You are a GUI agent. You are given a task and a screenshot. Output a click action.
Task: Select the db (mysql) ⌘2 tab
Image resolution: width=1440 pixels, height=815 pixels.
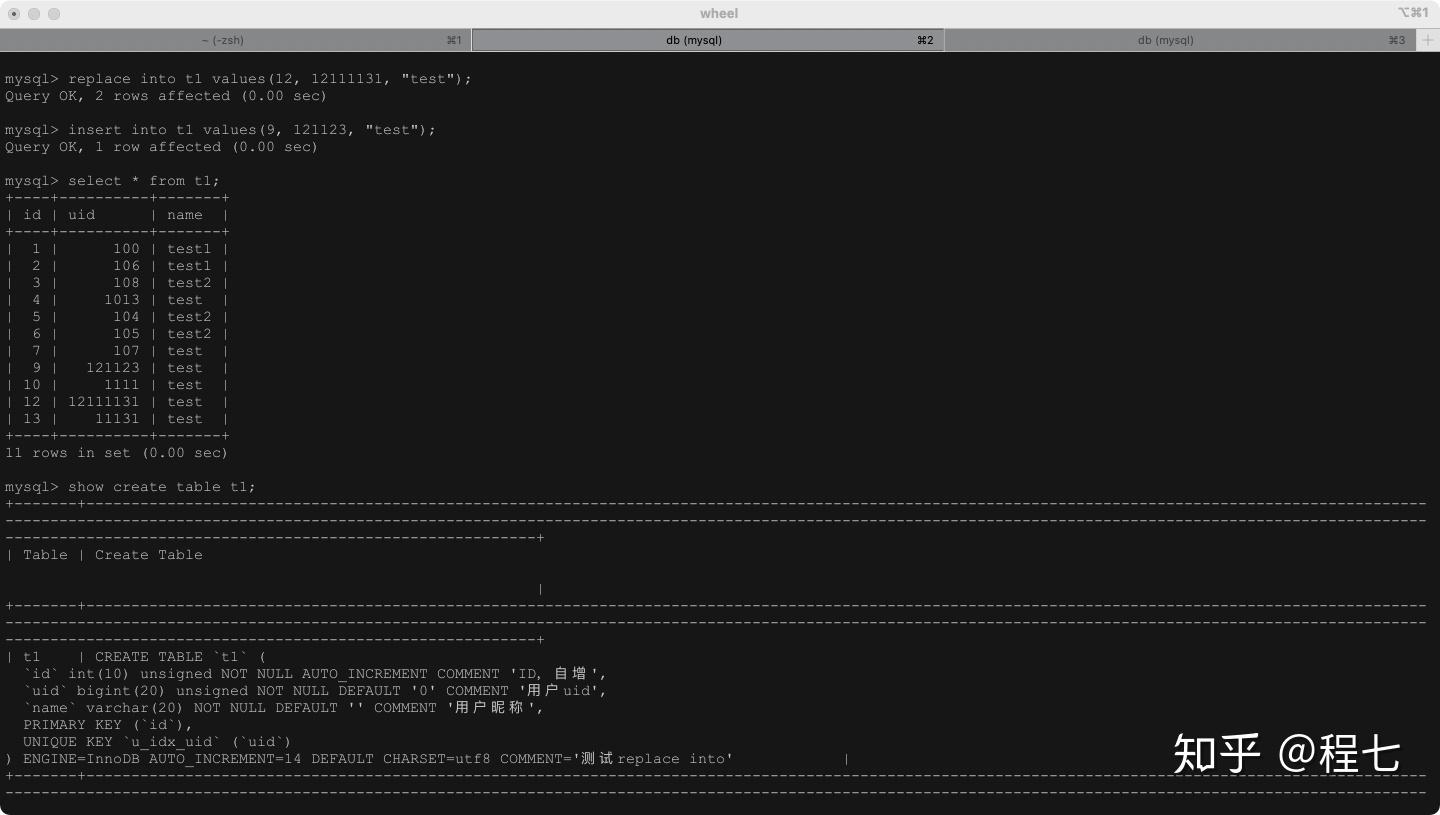[x=707, y=40]
